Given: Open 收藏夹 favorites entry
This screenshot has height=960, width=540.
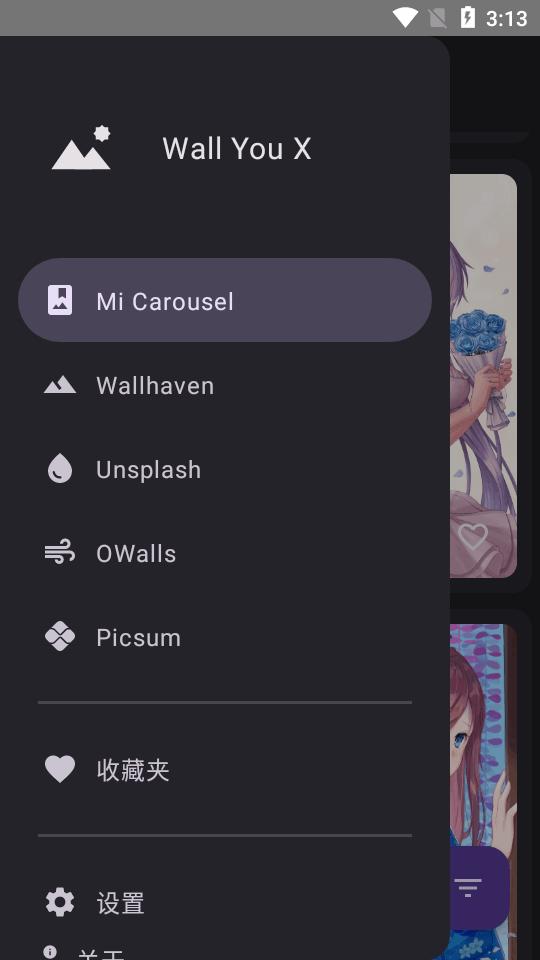Looking at the screenshot, I should tap(225, 770).
